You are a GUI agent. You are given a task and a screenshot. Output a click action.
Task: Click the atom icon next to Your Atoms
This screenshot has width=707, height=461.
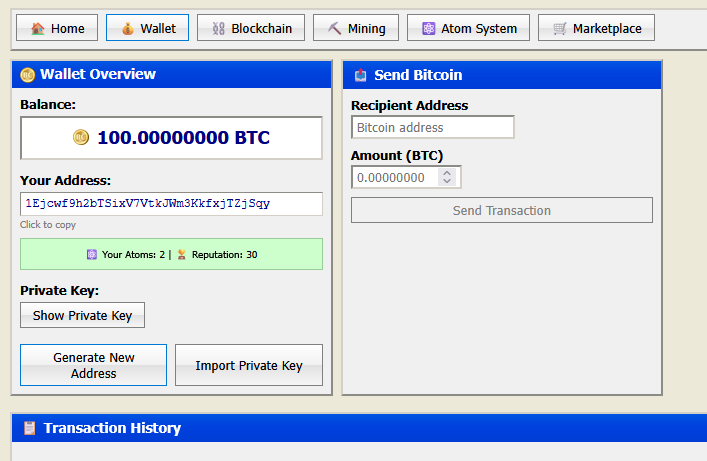click(x=92, y=254)
